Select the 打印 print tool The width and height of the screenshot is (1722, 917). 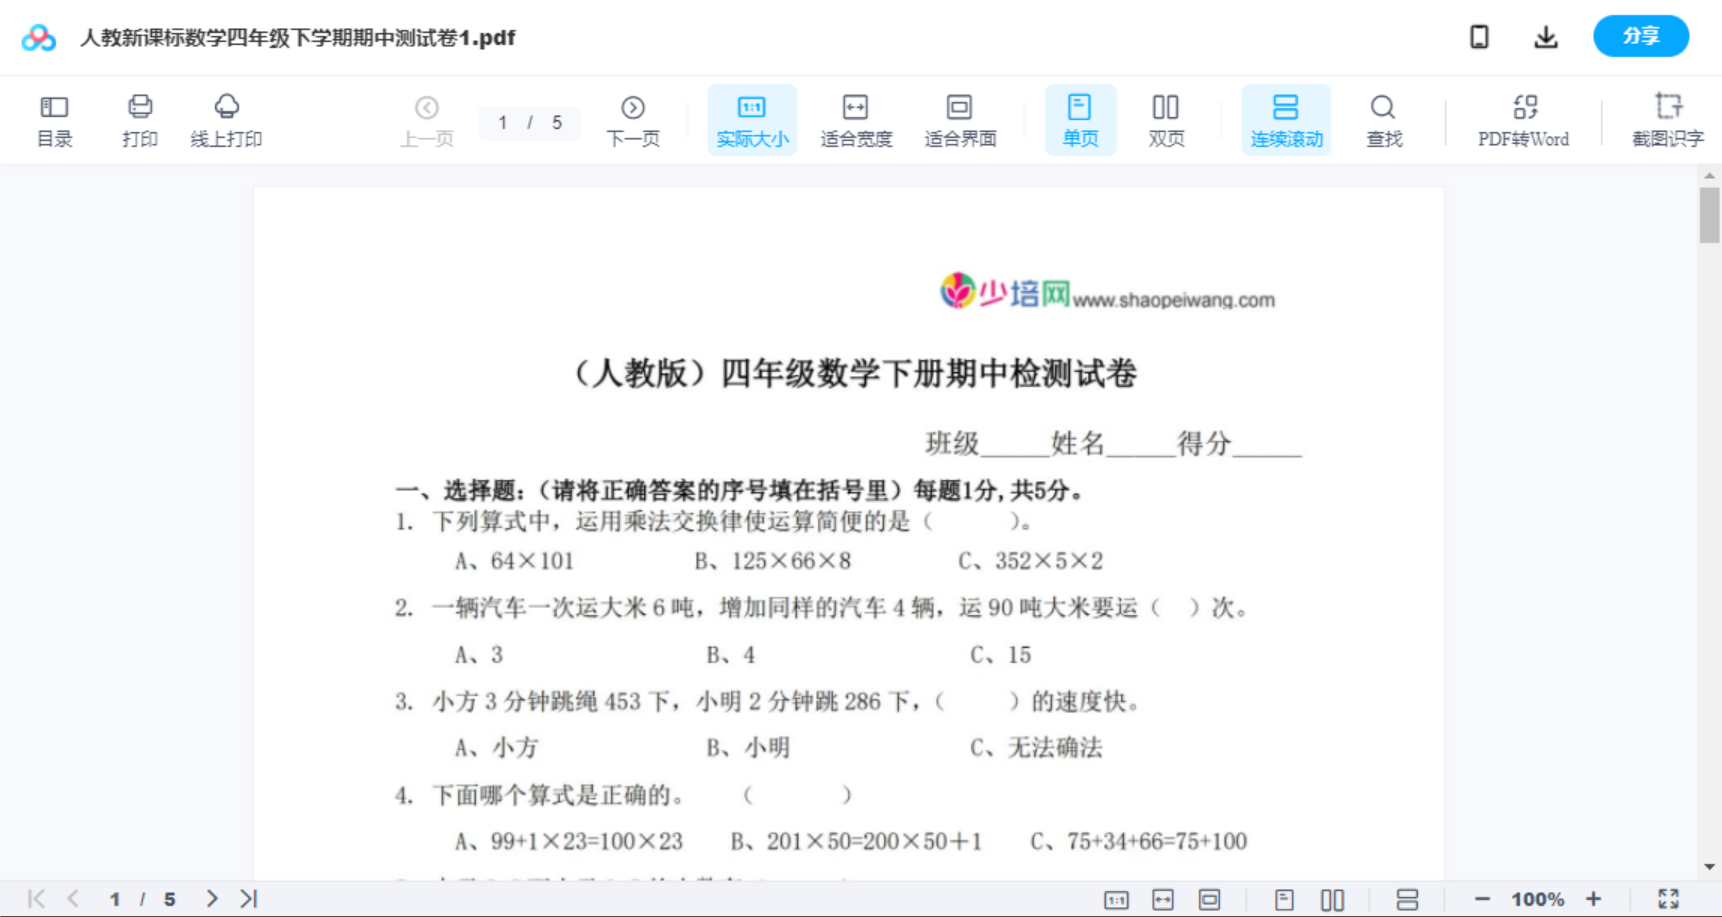coord(139,119)
